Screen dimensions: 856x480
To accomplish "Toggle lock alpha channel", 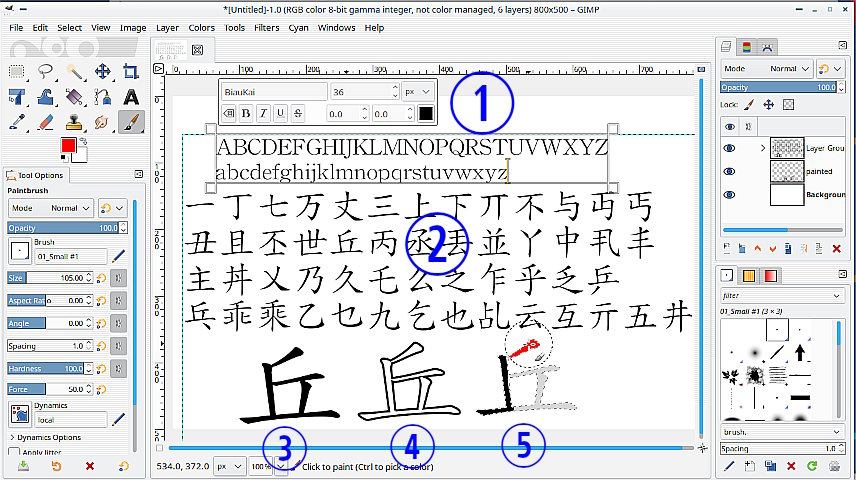I will coord(788,104).
